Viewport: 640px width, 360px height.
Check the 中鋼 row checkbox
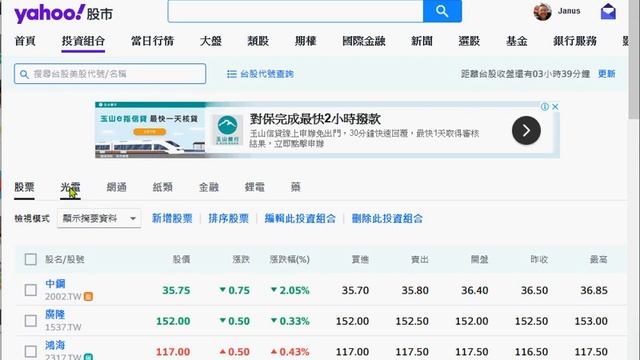(x=31, y=290)
